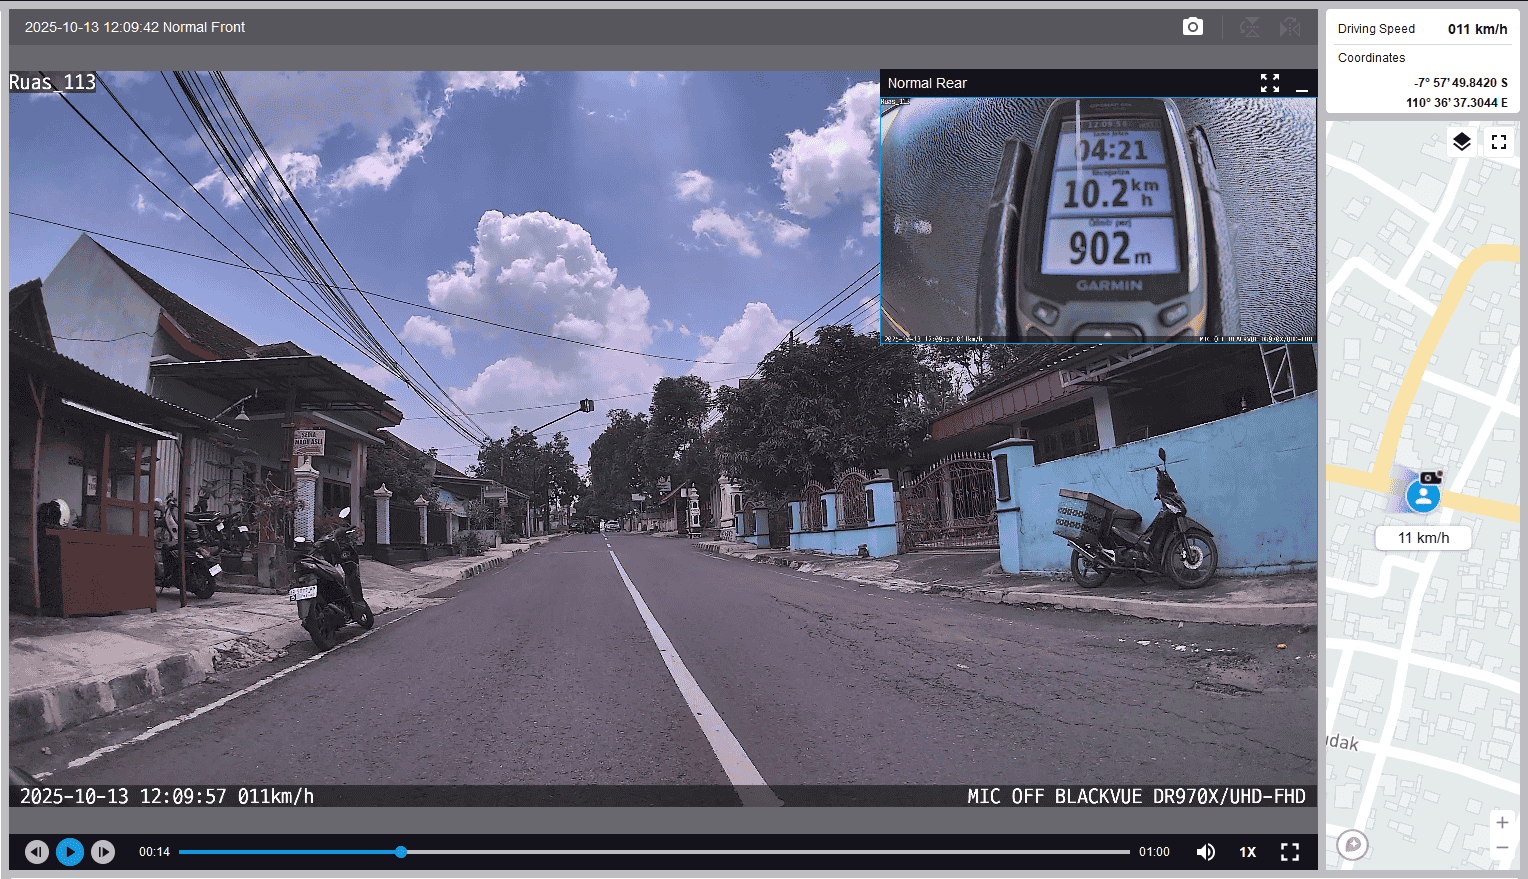Mute the video audio
Viewport: 1528px width, 879px height.
[1205, 852]
